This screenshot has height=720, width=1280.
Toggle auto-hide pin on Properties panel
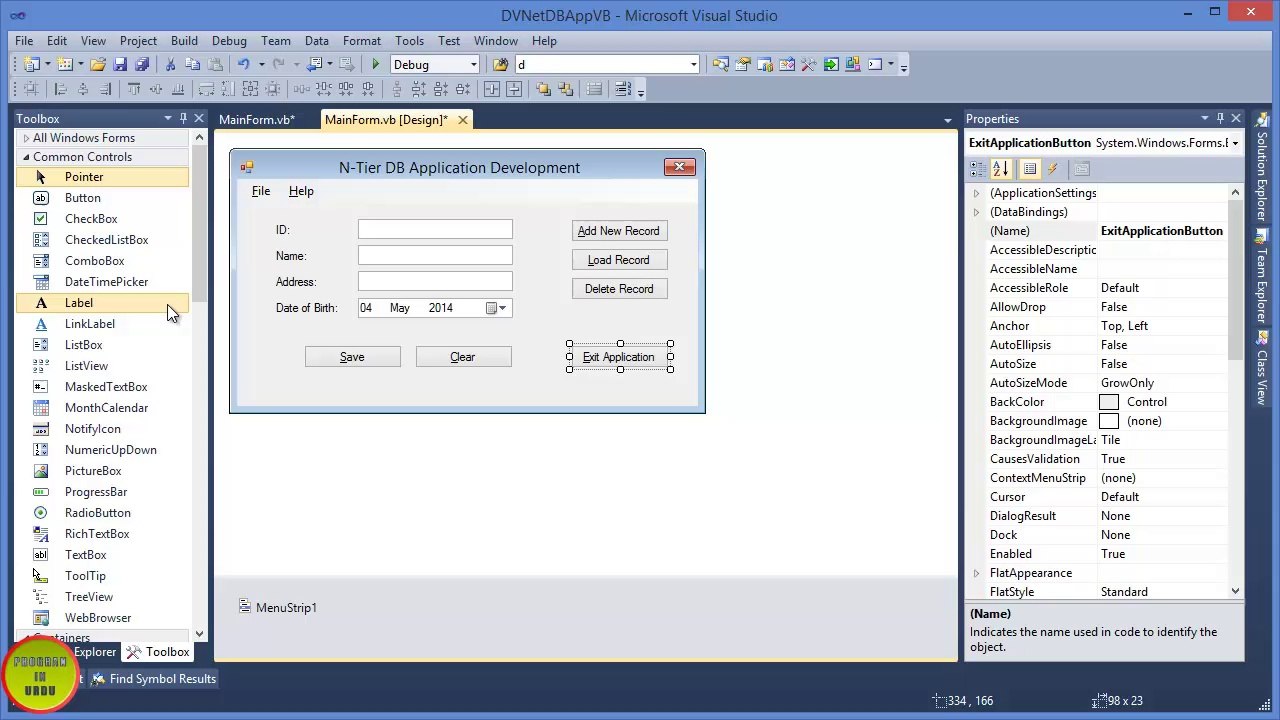(x=1220, y=119)
